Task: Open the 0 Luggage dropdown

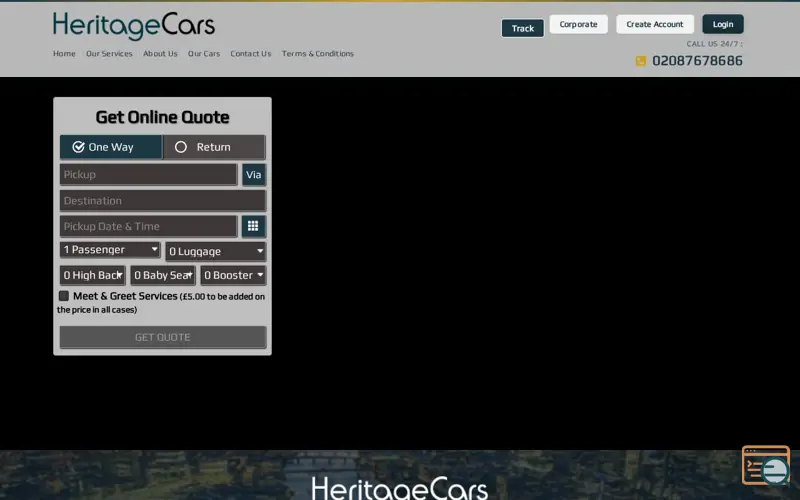Action: [215, 251]
